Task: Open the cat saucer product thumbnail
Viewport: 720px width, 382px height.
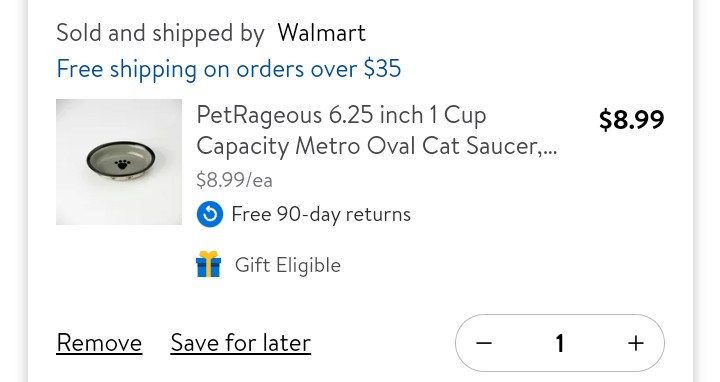Action: pos(119,162)
